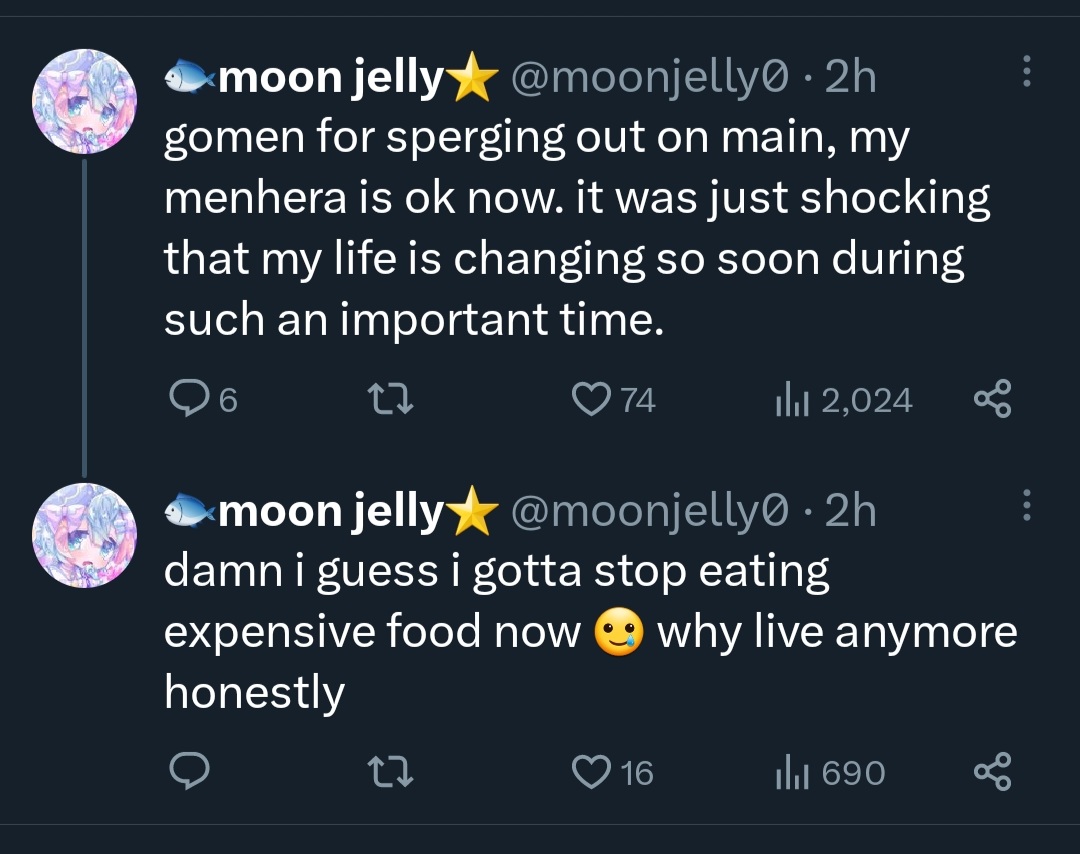Reply to the 'expensive food' tweet
1080x854 pixels.
(x=189, y=771)
